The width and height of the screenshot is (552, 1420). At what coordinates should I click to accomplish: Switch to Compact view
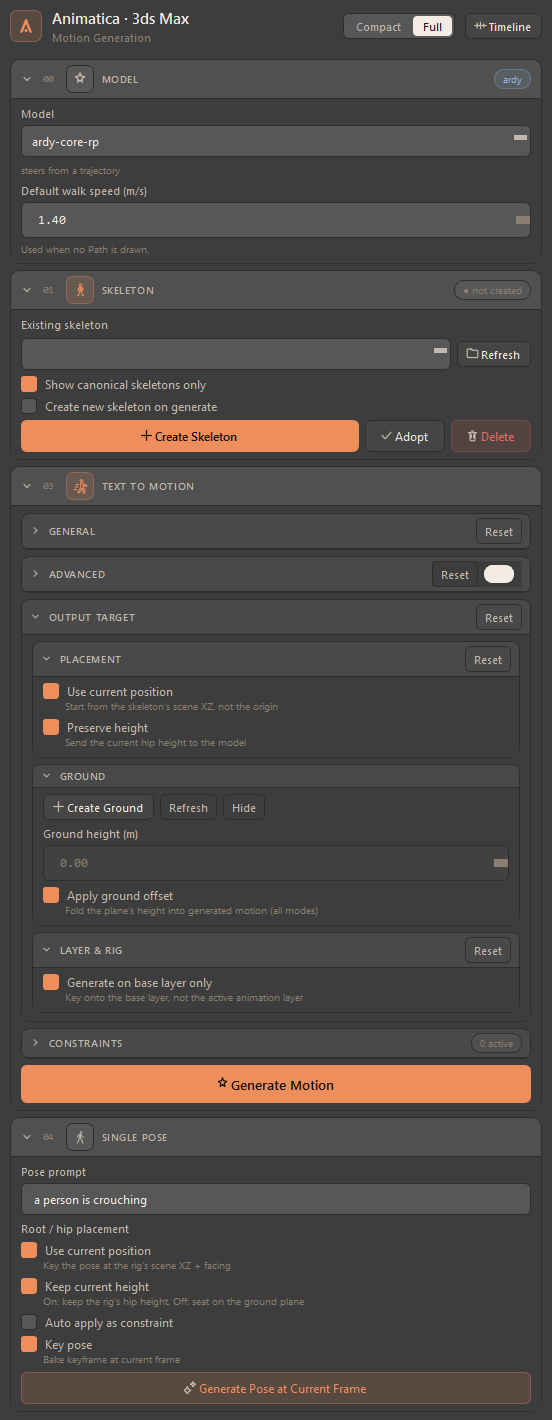379,27
